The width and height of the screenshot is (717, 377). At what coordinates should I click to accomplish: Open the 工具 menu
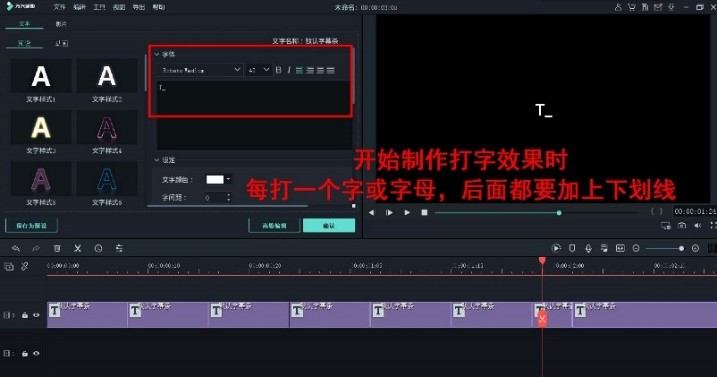99,7
